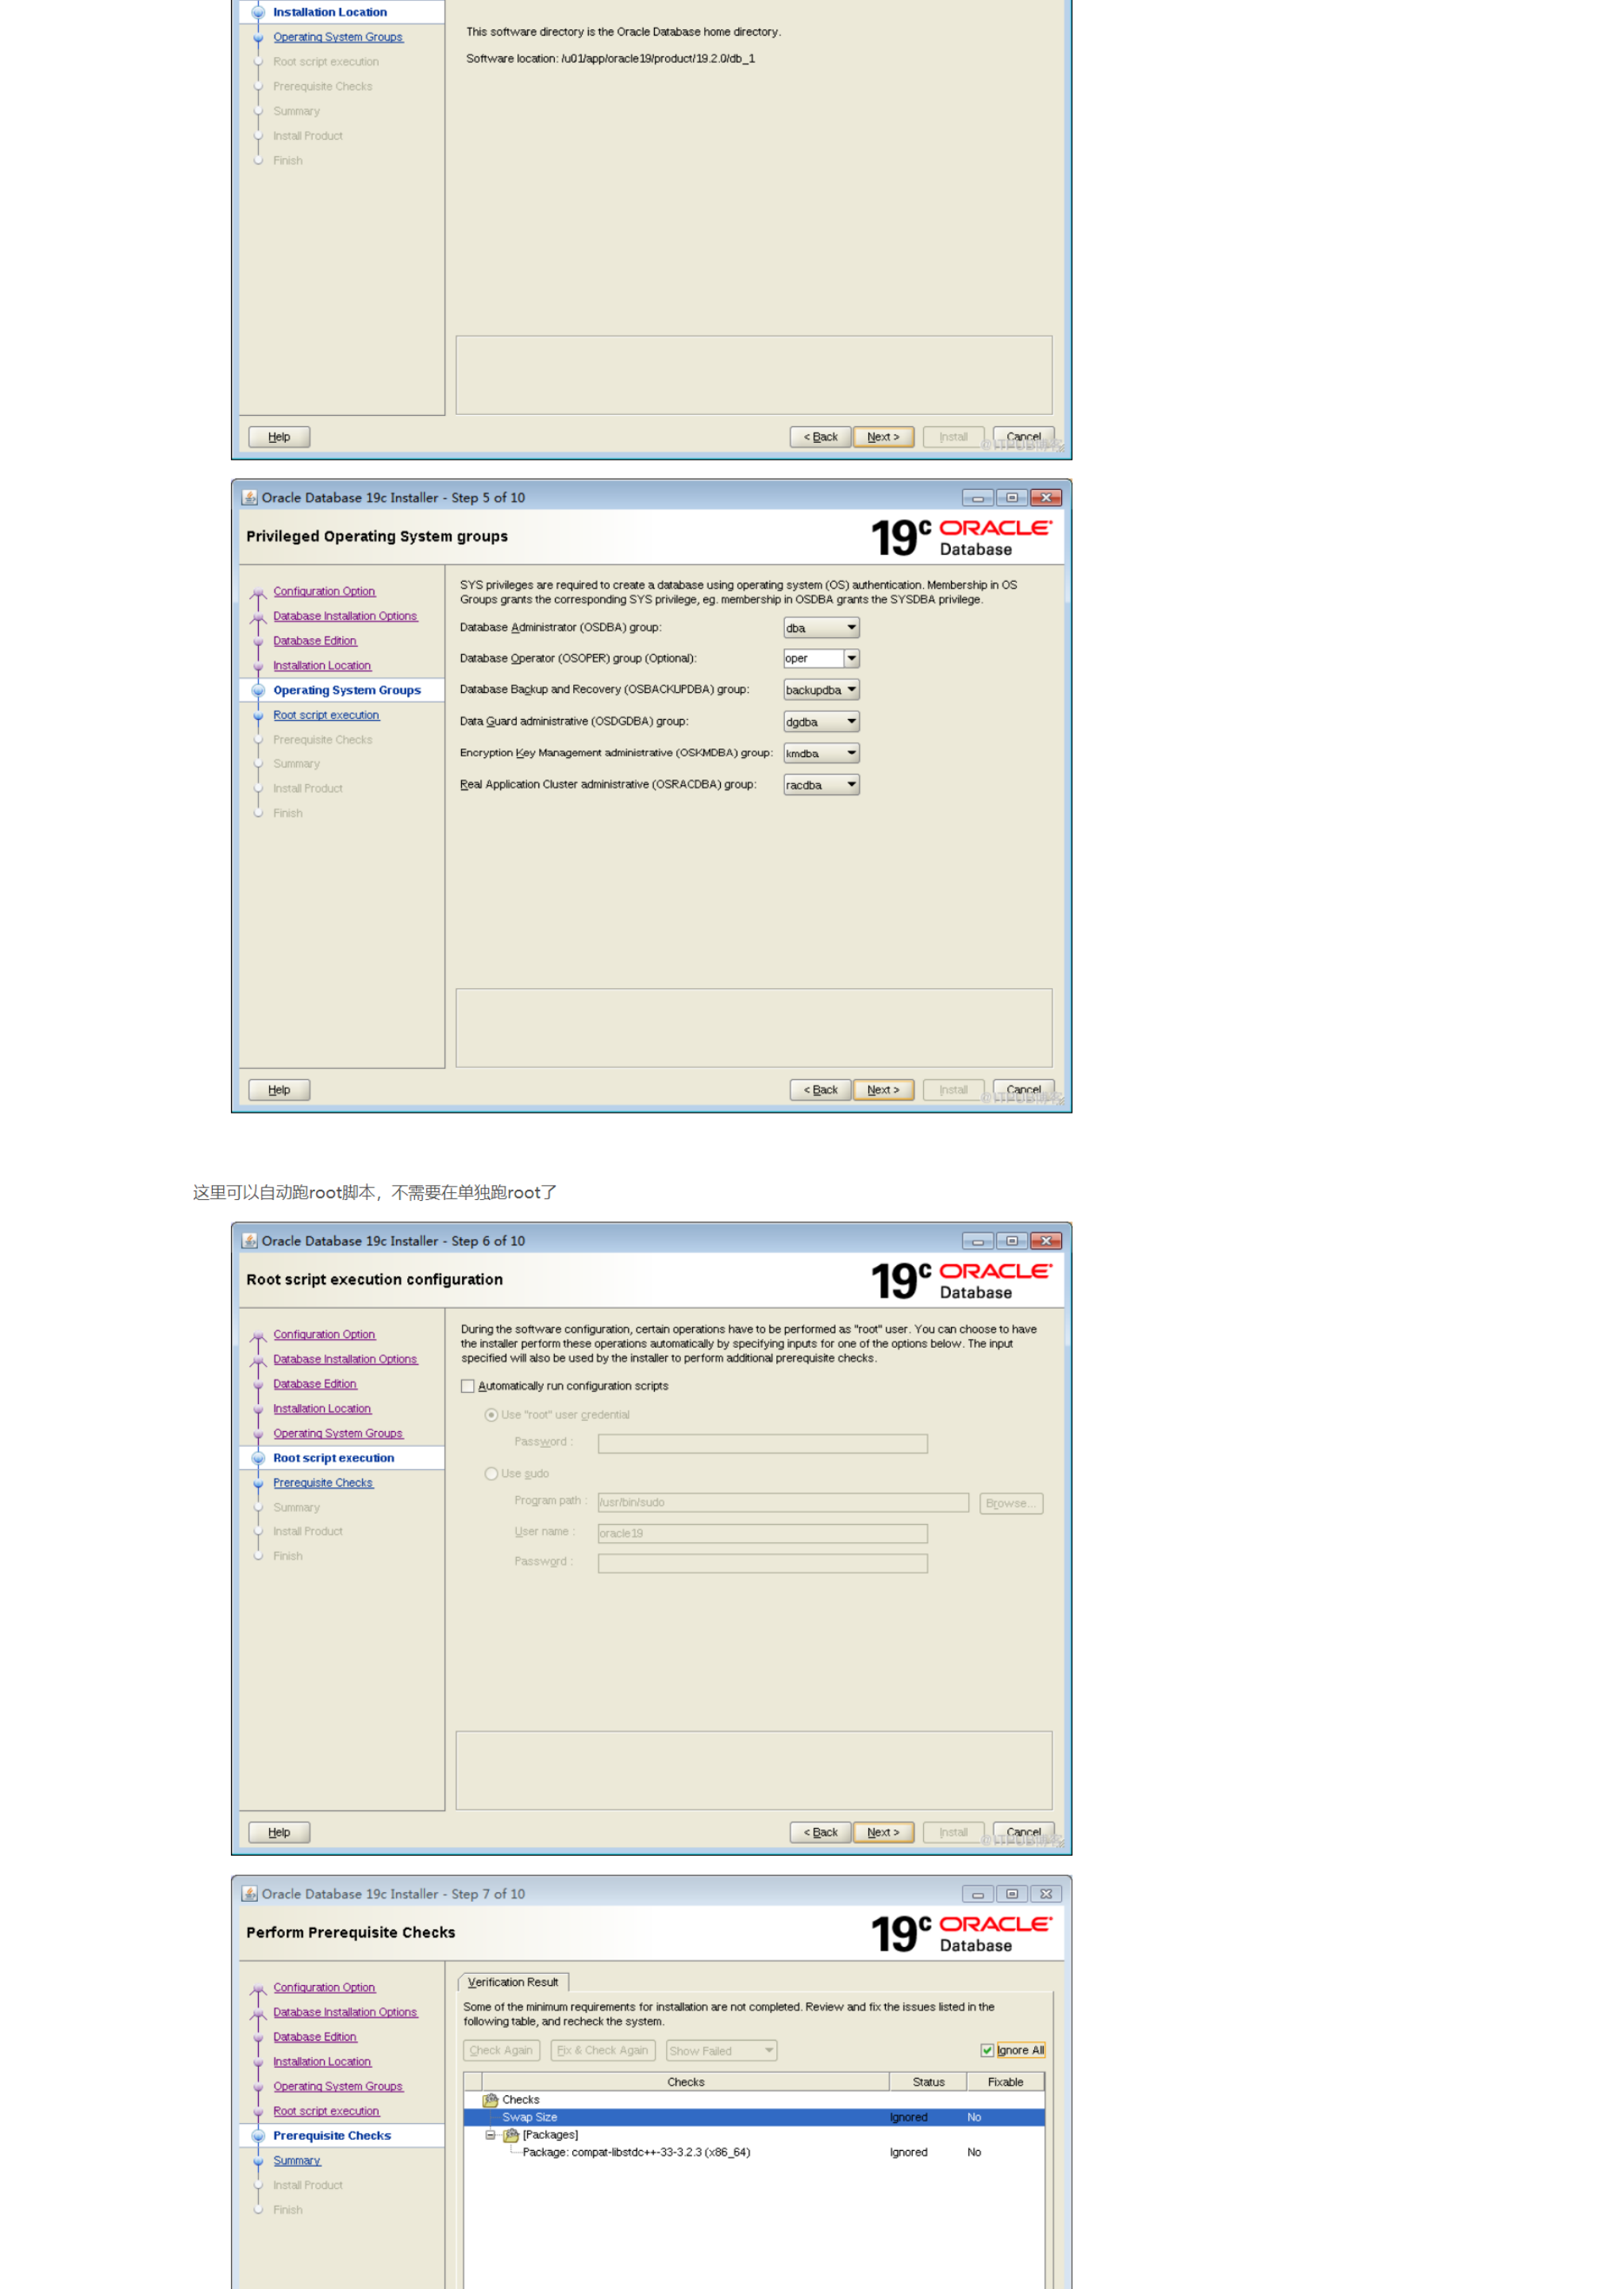Open Root script execution link in Step 7 sidebar
This screenshot has width=1624, height=2289.
326,2112
